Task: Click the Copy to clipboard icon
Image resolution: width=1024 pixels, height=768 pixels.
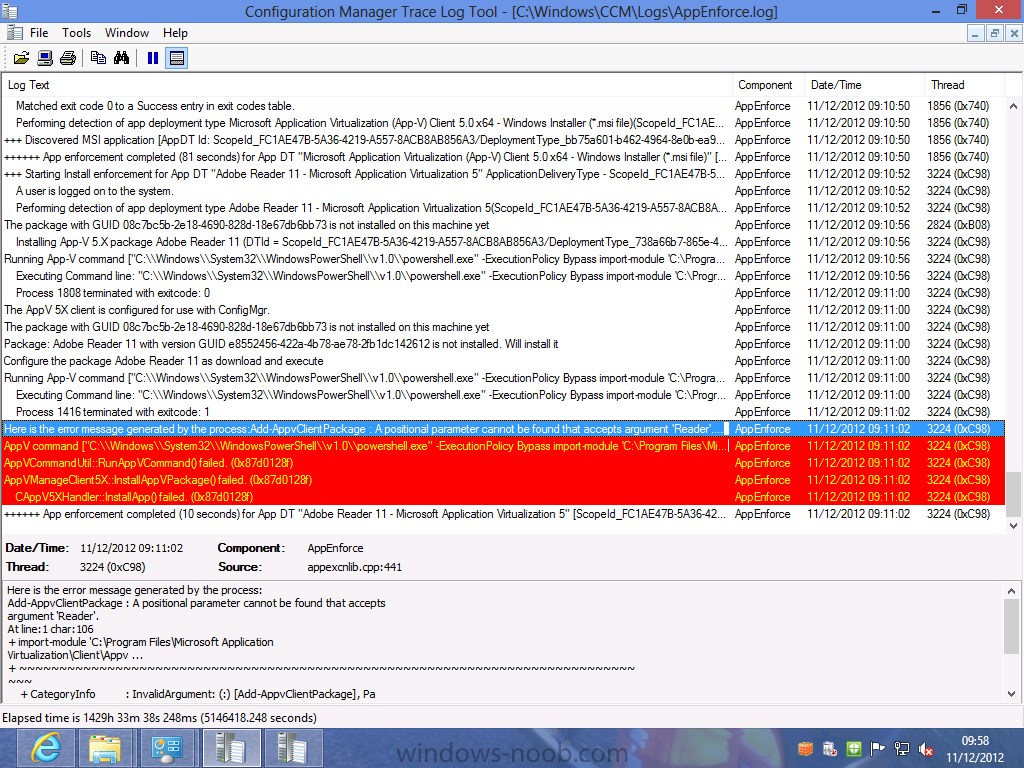Action: click(99, 58)
